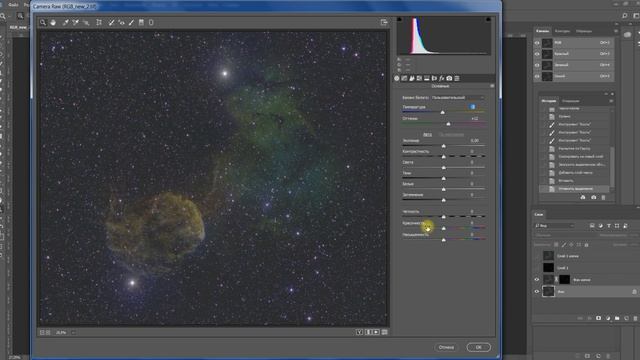Collapse the History panel via double arrows

tap(606, 94)
